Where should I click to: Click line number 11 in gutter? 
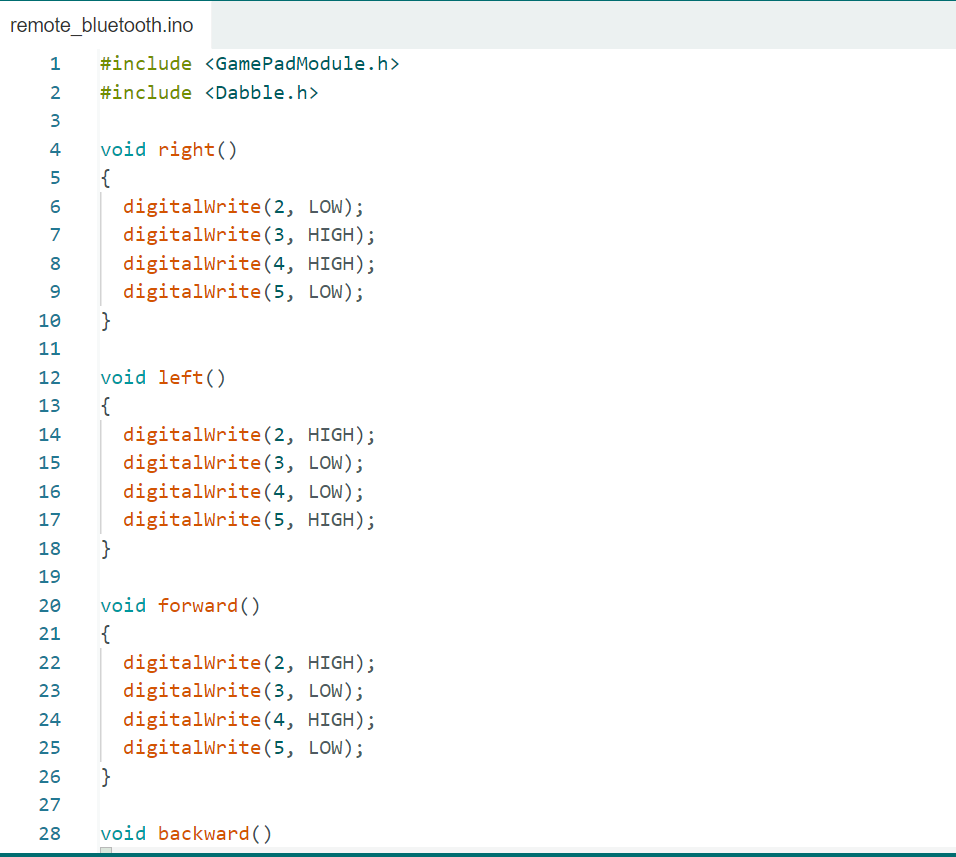(49, 349)
